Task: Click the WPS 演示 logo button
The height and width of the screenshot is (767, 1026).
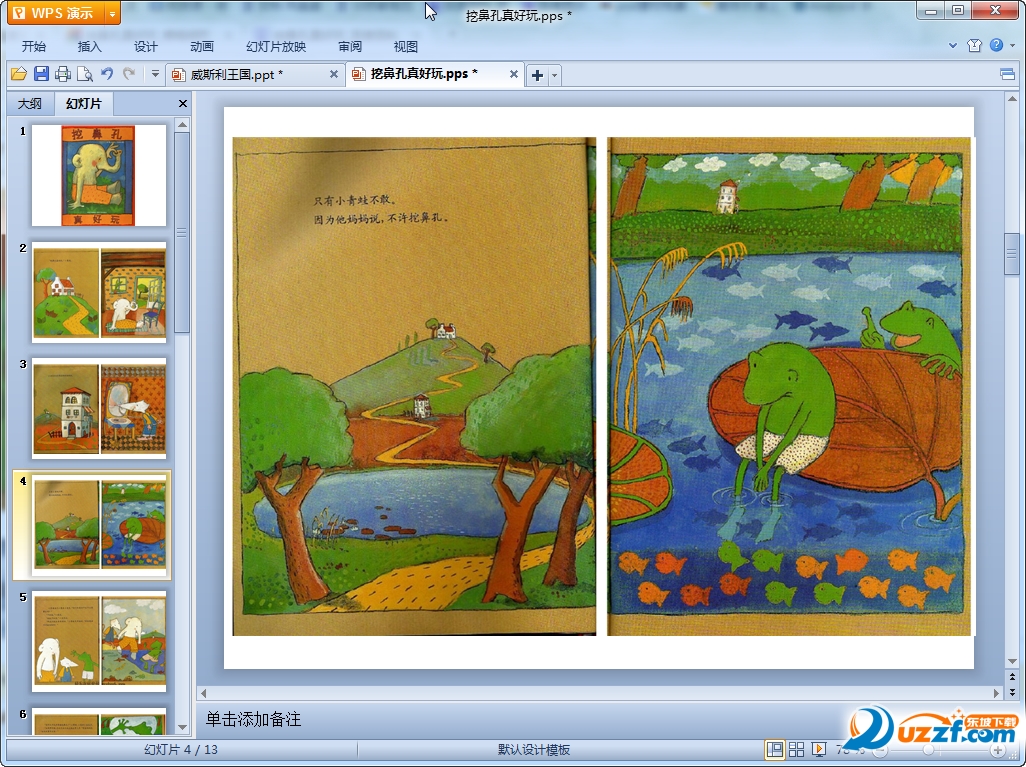Action: pyautogui.click(x=57, y=13)
